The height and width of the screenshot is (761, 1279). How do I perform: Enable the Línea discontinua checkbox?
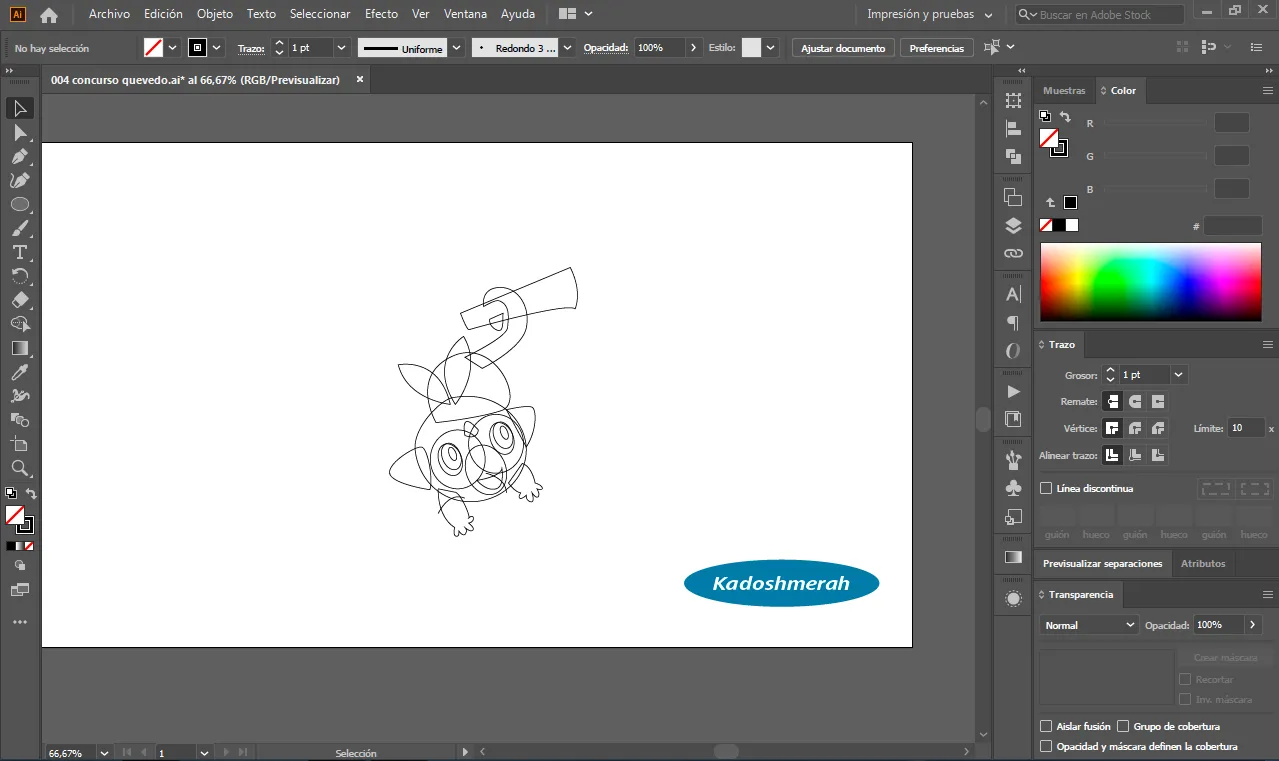click(1046, 488)
